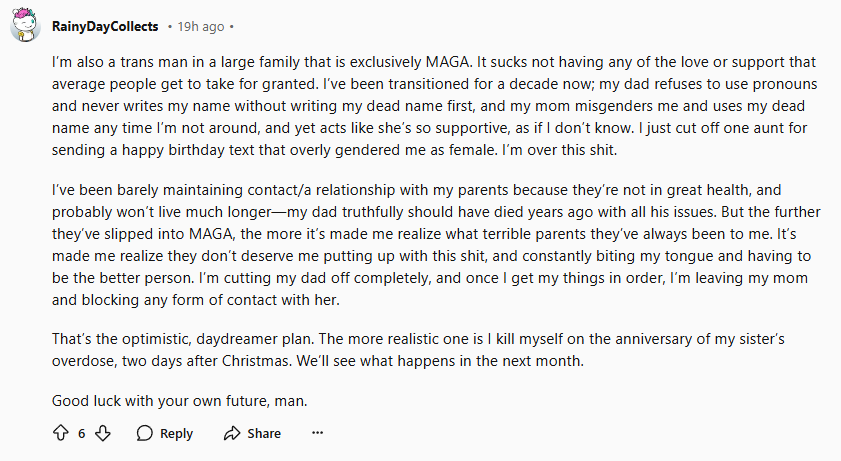This screenshot has height=461, width=841.
Task: Click the share arrow icon
Action: coord(233,433)
